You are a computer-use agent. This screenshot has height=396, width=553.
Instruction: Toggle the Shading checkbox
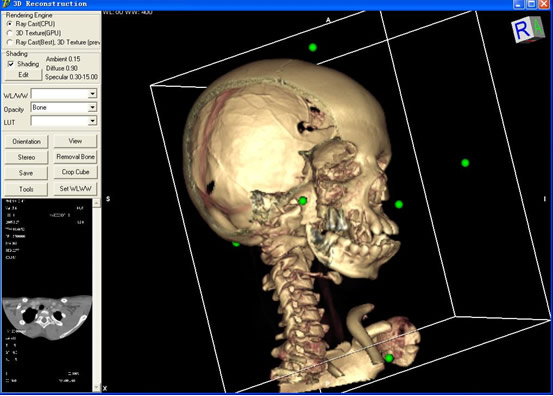tap(11, 64)
